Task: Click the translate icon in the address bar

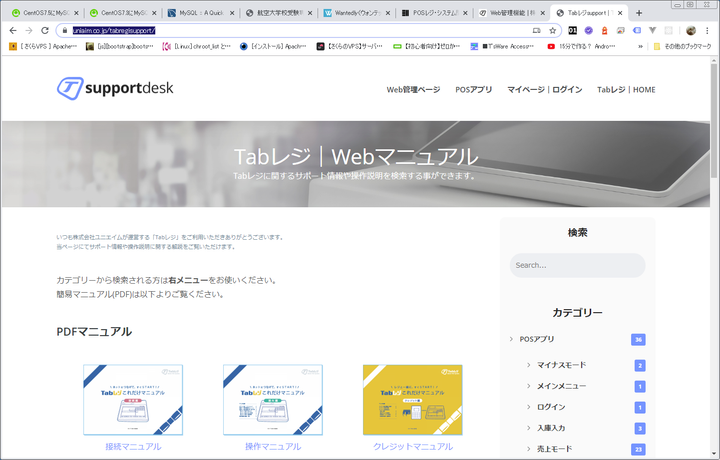Action: [x=536, y=30]
